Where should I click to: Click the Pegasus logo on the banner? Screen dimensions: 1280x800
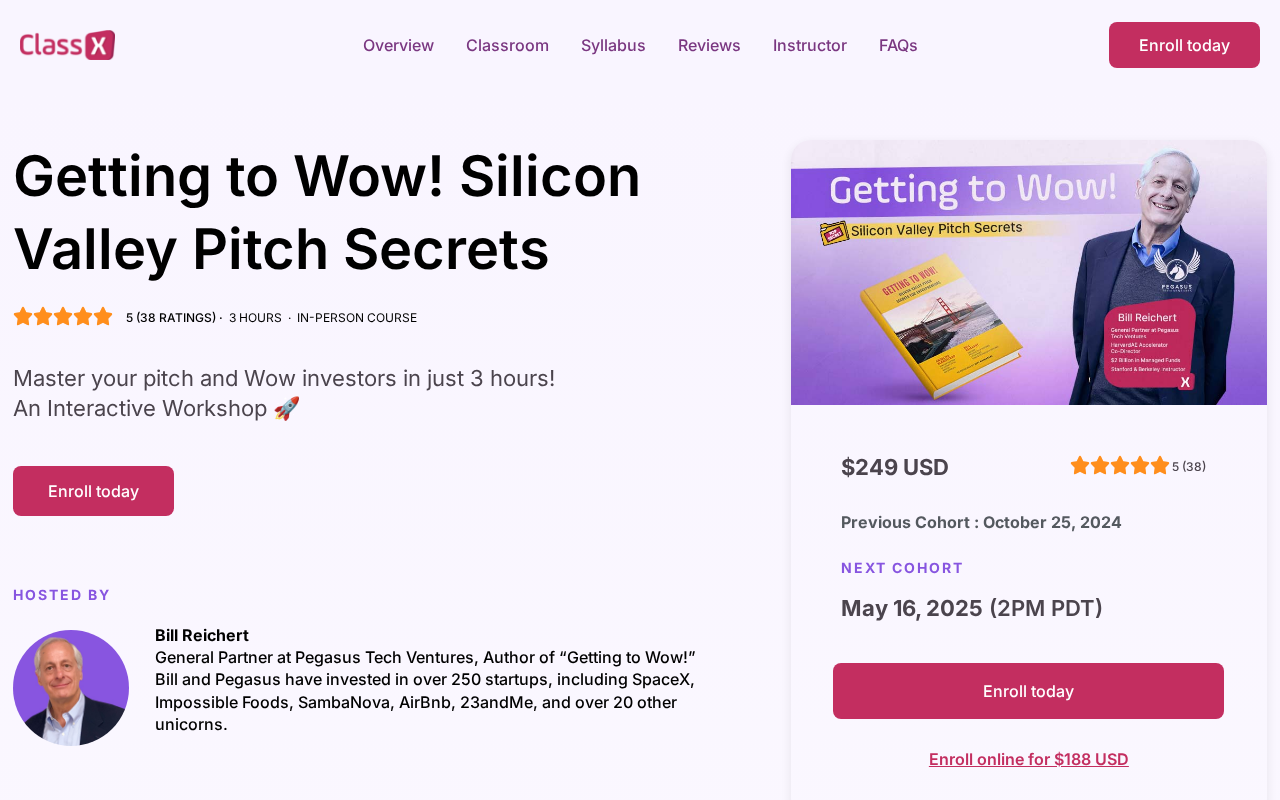point(1176,269)
